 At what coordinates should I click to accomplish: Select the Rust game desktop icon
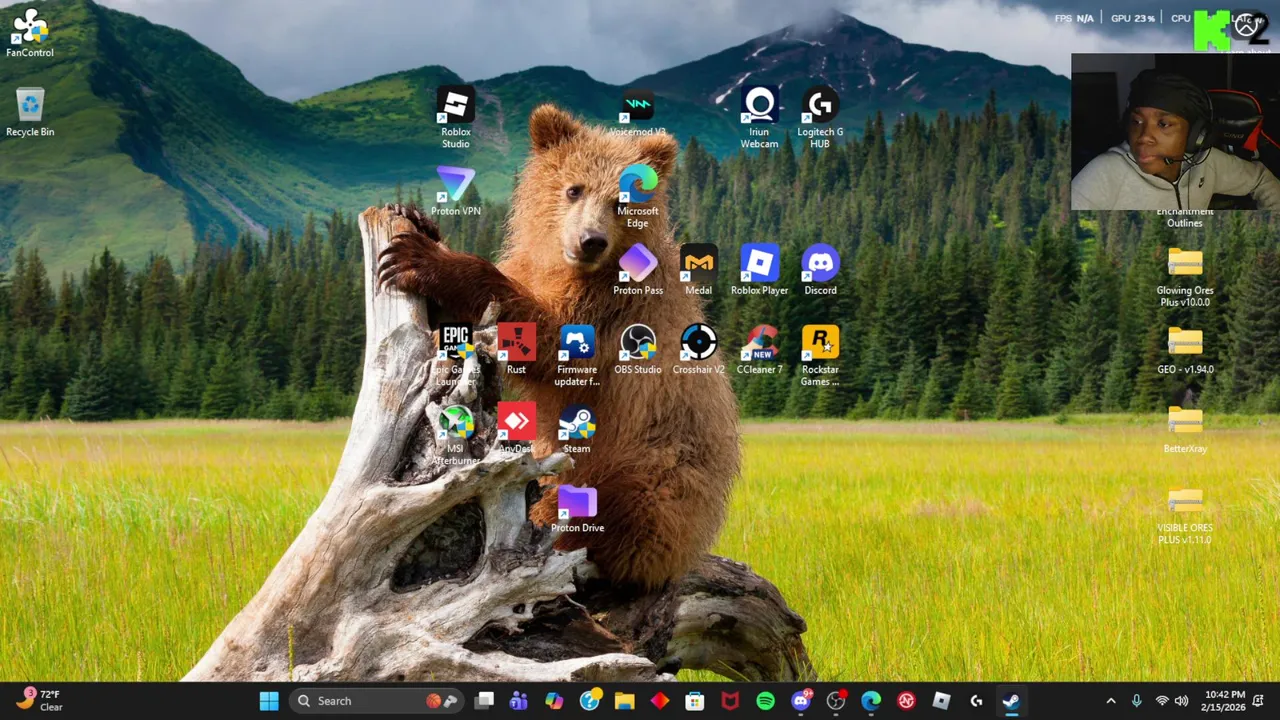click(516, 349)
